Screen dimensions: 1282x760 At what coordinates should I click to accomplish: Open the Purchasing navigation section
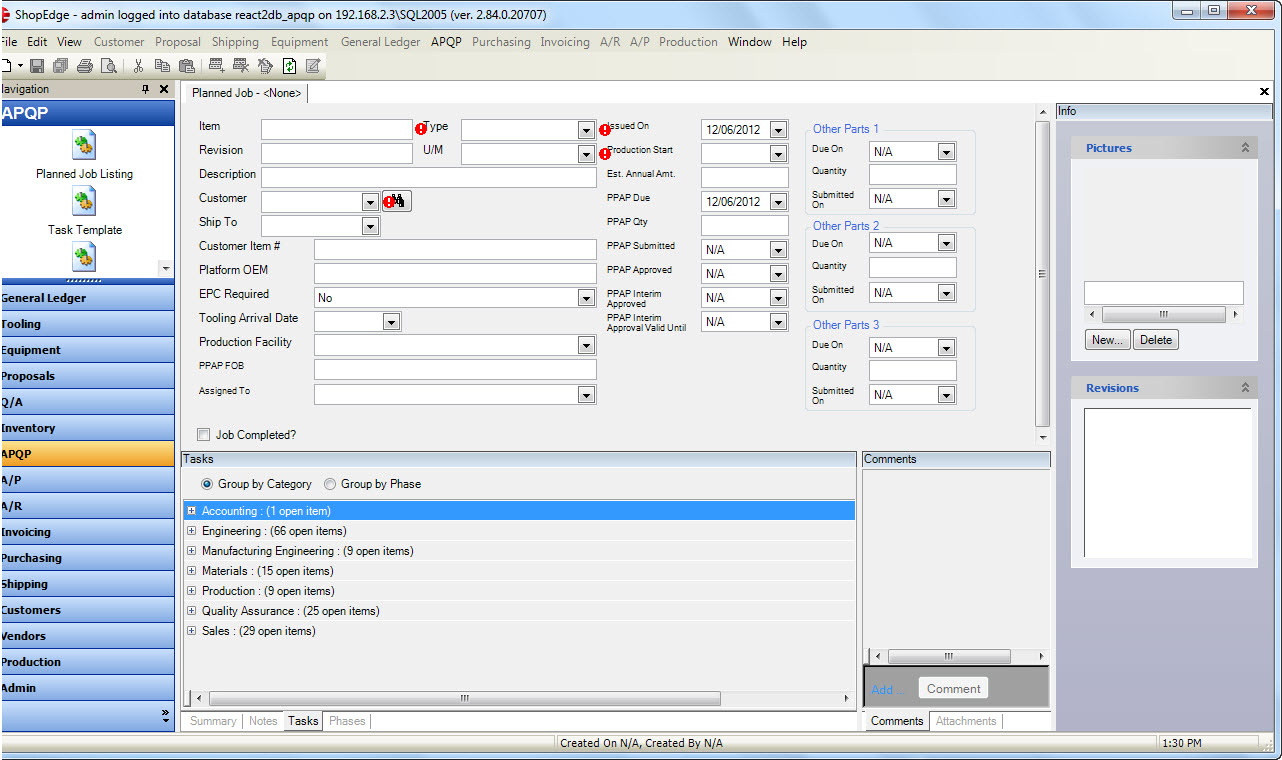tap(88, 558)
